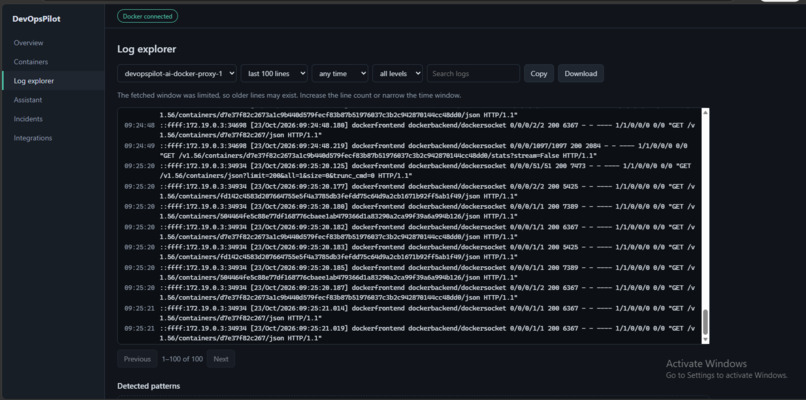The image size is (806, 400).
Task: Click the 1–100 of 100 pagination text
Action: (182, 359)
